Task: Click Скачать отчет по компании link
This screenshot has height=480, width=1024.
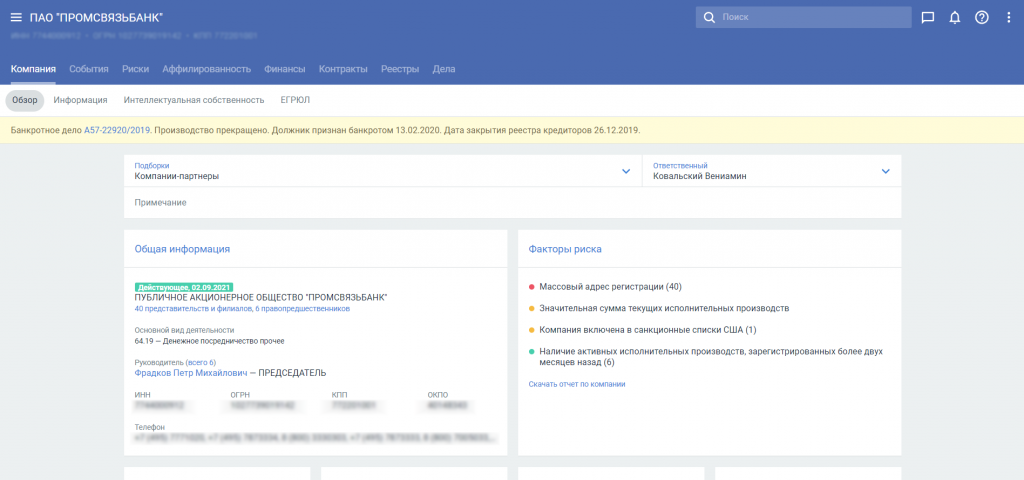Action: click(577, 385)
